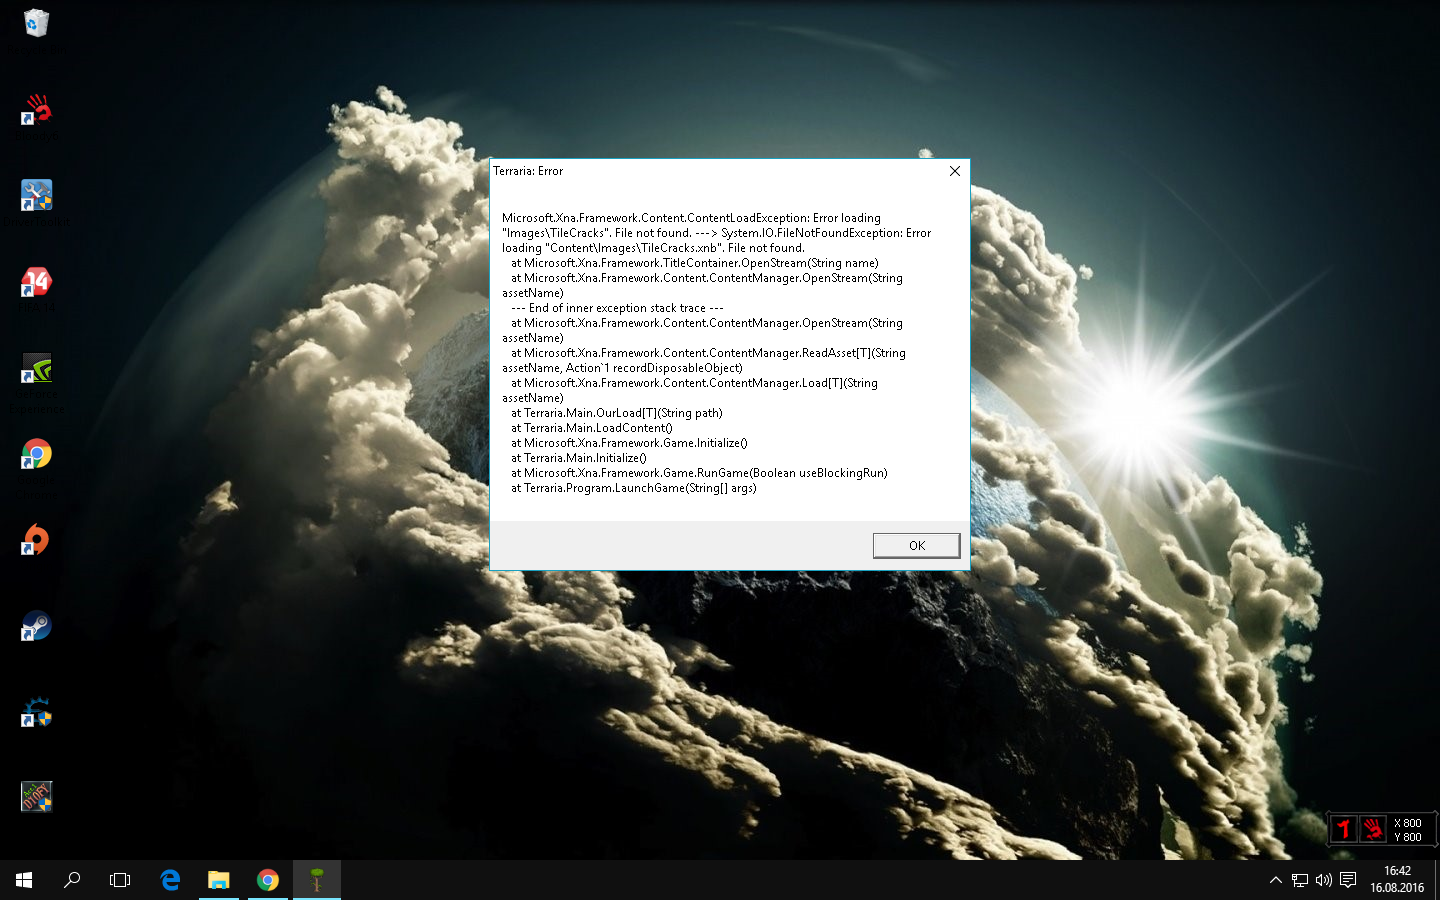Launch Microsoft Edge from the taskbar
This screenshot has height=900, width=1440.
pyautogui.click(x=170, y=880)
